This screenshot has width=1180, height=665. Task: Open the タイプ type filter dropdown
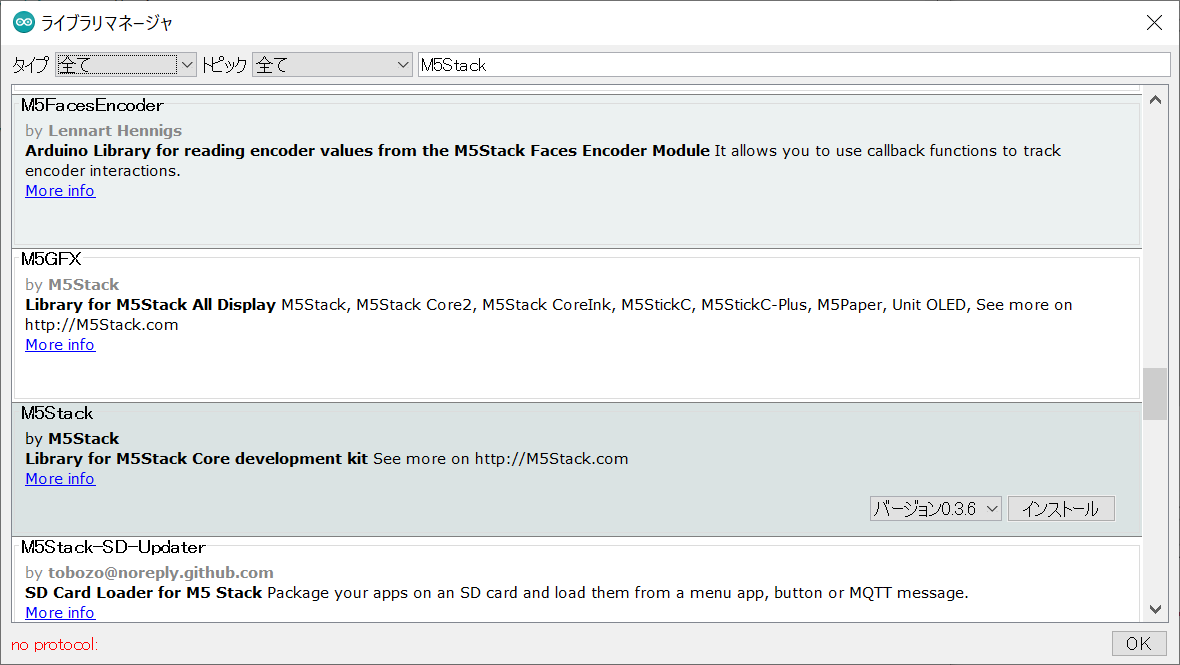(126, 65)
